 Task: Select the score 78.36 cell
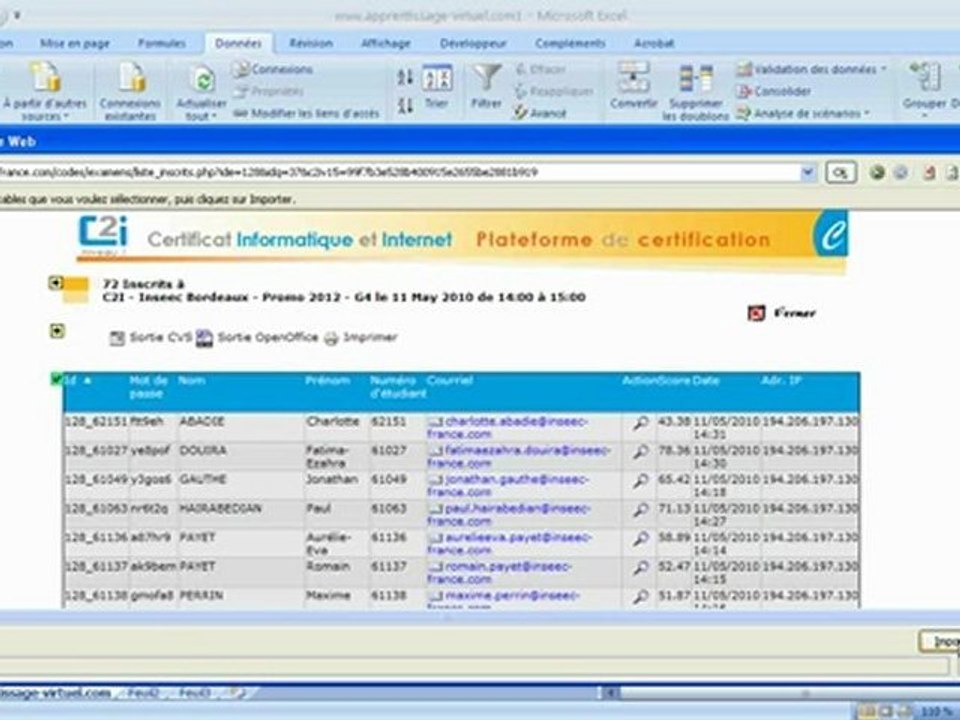[674, 457]
